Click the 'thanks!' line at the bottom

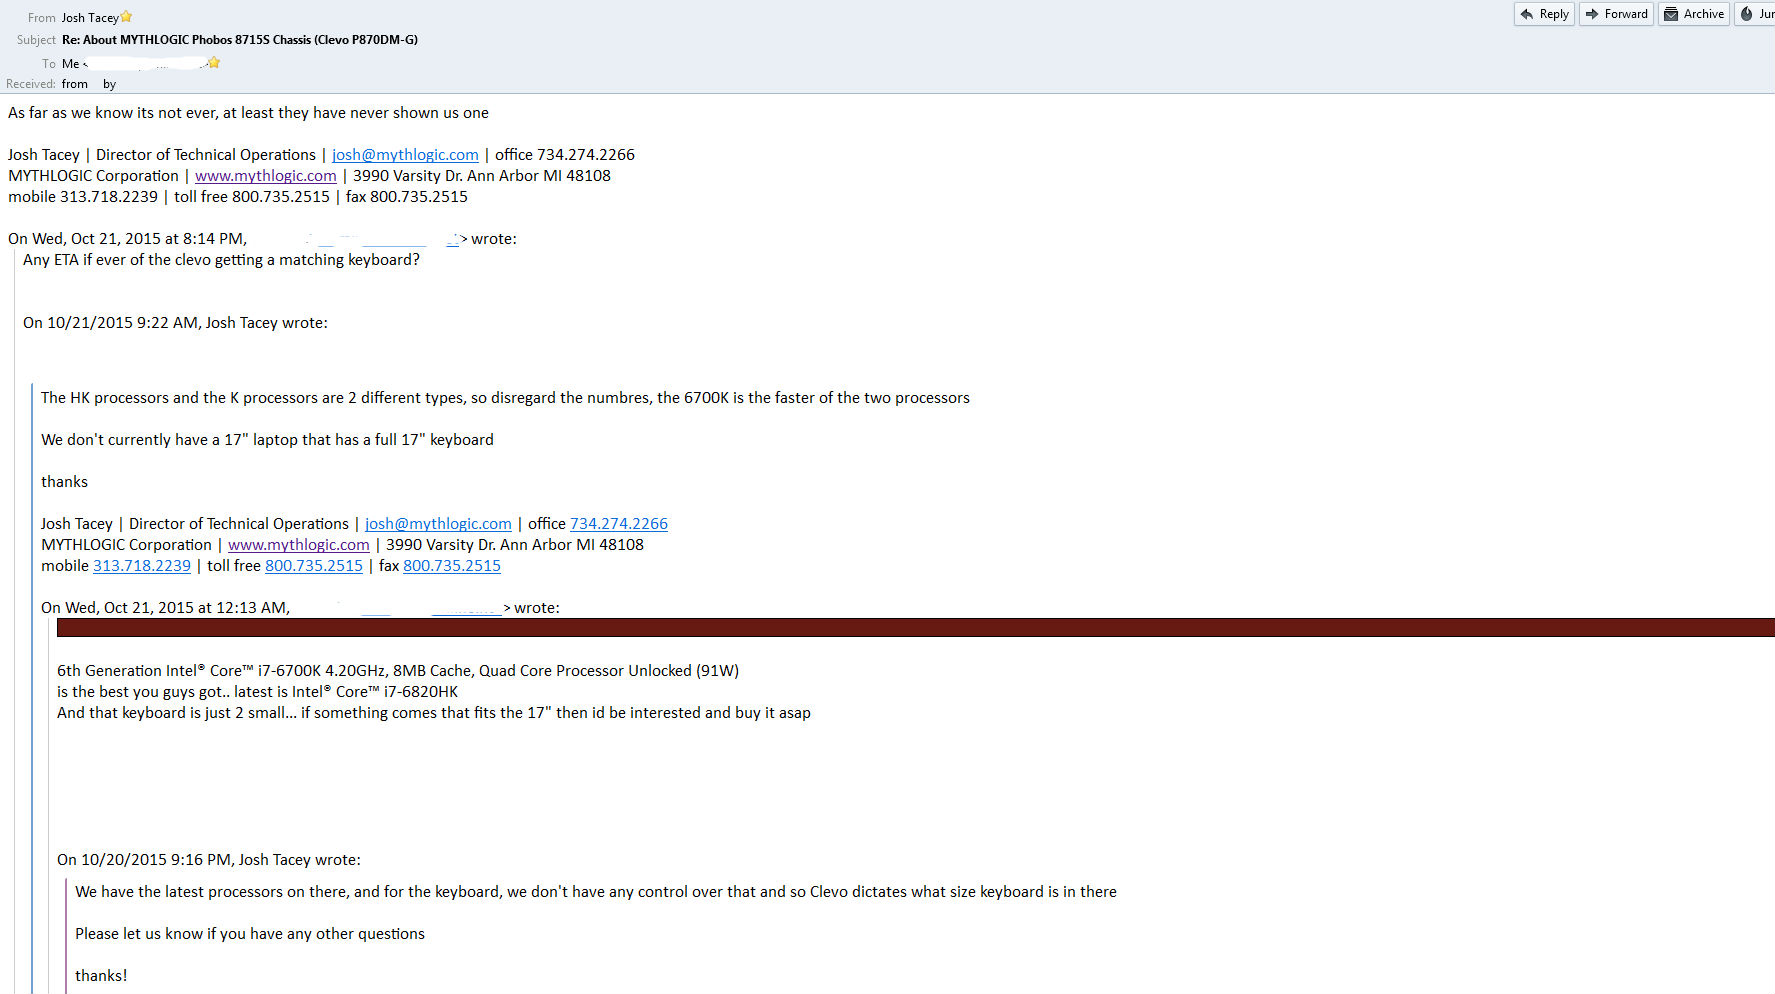101,976
